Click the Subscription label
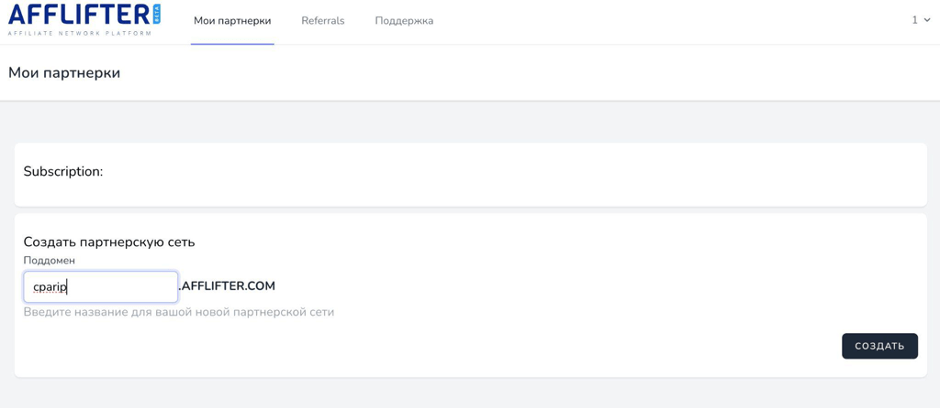 pos(63,172)
